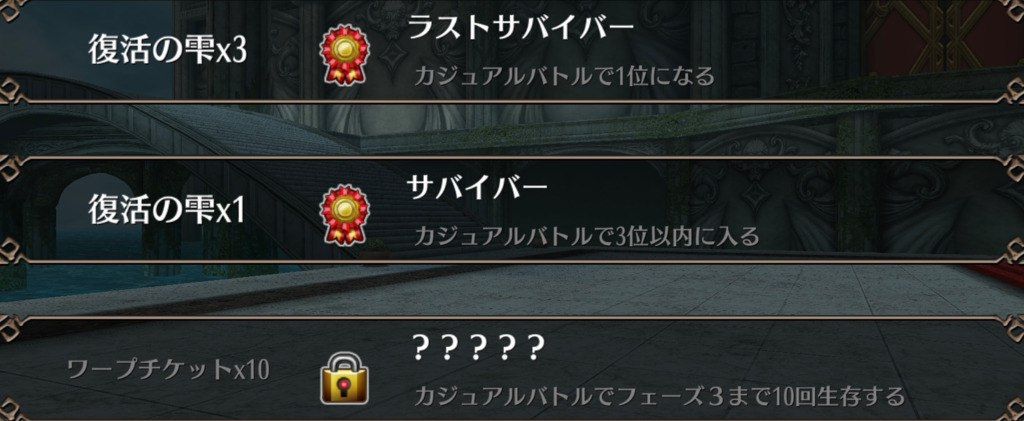Screen dimensions: 1024x421
Task: Click top-left corner ornament of locked ????? panel
Action: pyautogui.click(x=13, y=330)
